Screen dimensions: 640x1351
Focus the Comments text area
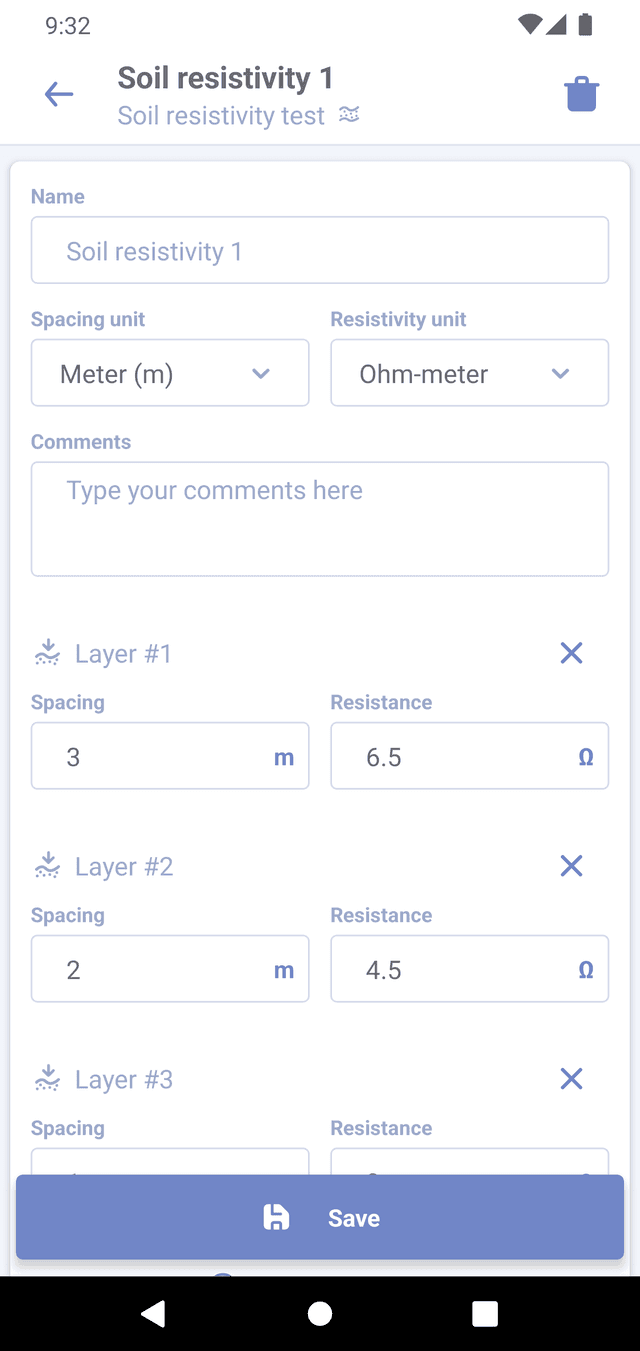coord(320,518)
